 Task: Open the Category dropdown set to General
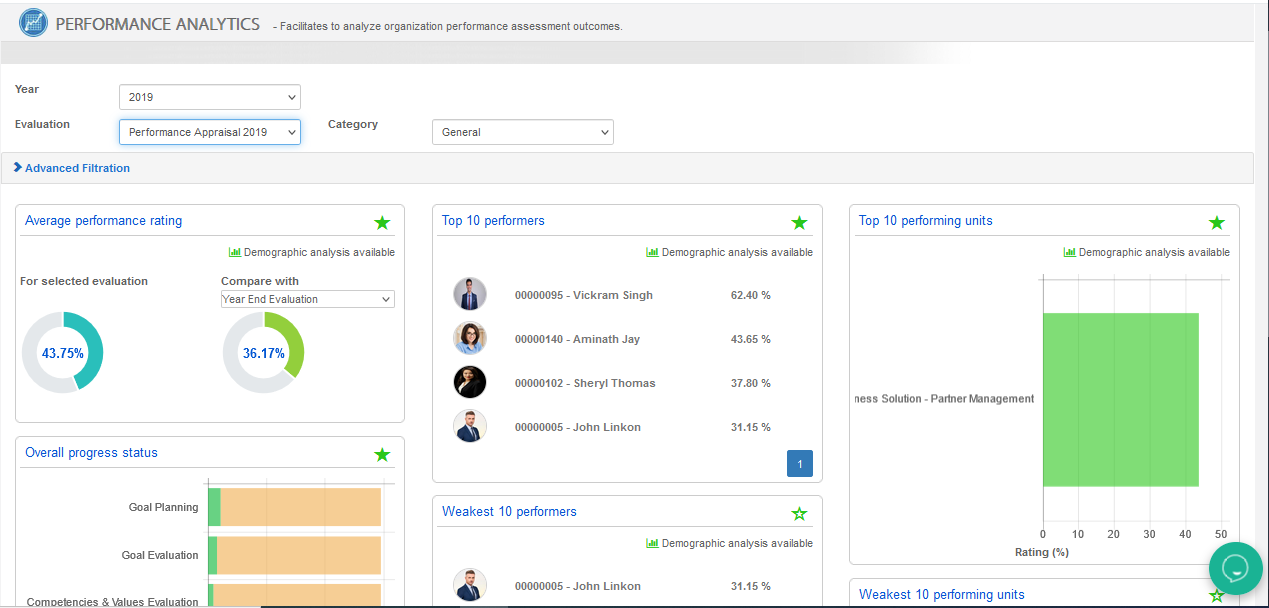pyautogui.click(x=522, y=132)
